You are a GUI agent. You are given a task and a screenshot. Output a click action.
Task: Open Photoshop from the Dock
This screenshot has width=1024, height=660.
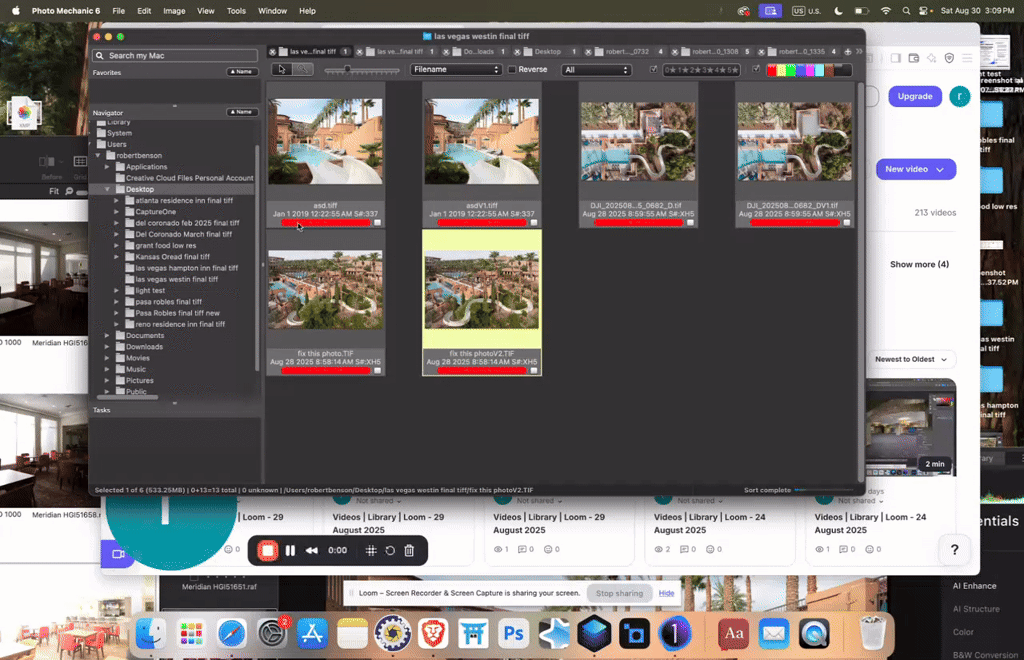point(513,633)
